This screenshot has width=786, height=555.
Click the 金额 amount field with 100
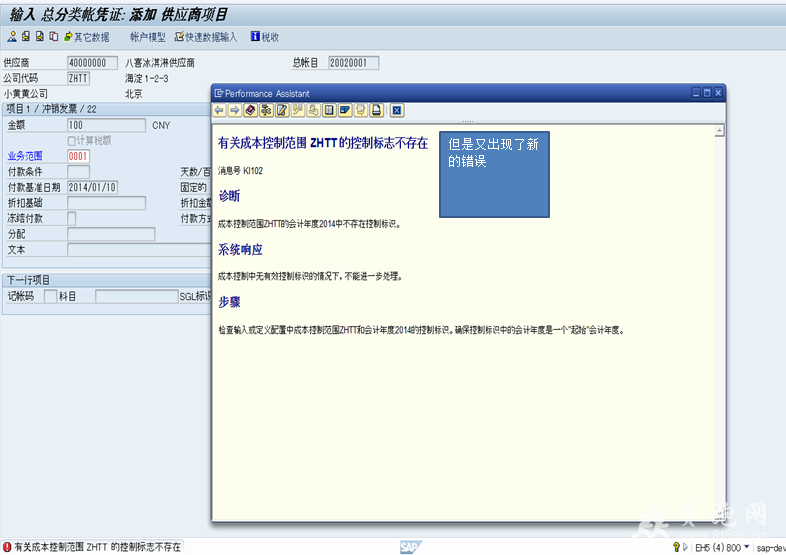[106, 125]
